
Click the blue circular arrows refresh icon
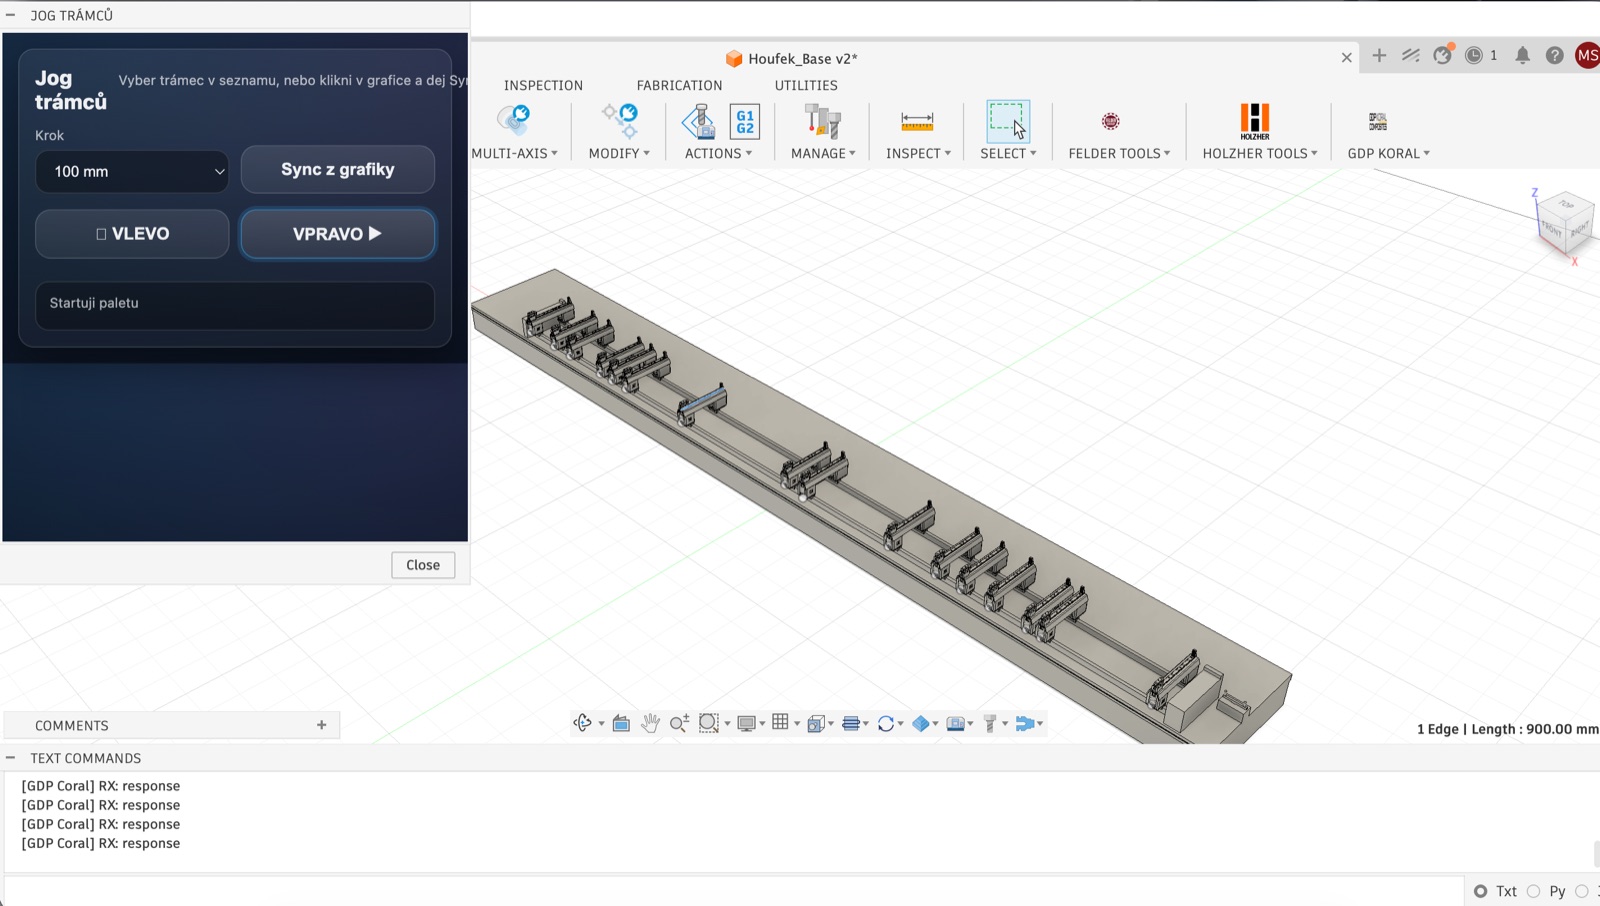[x=886, y=723]
